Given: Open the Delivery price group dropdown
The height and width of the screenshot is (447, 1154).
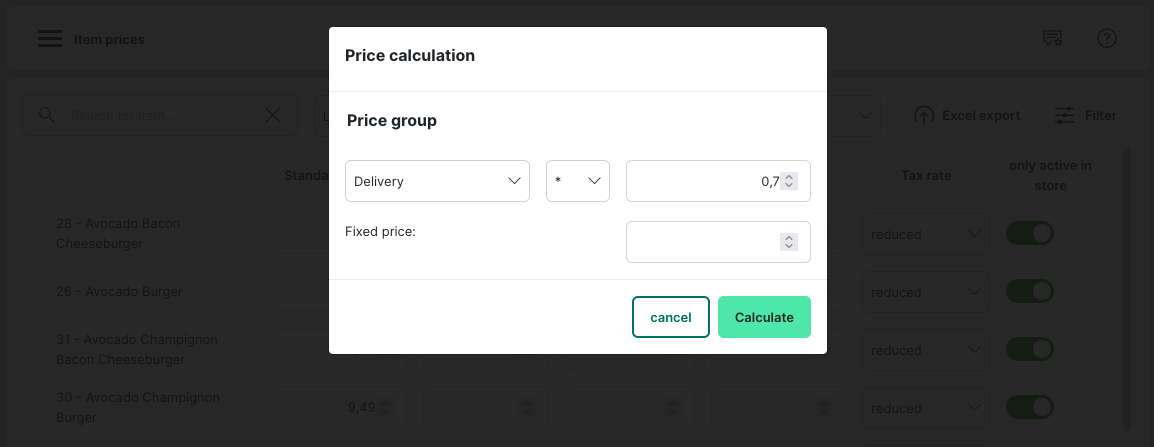Looking at the screenshot, I should pos(437,181).
